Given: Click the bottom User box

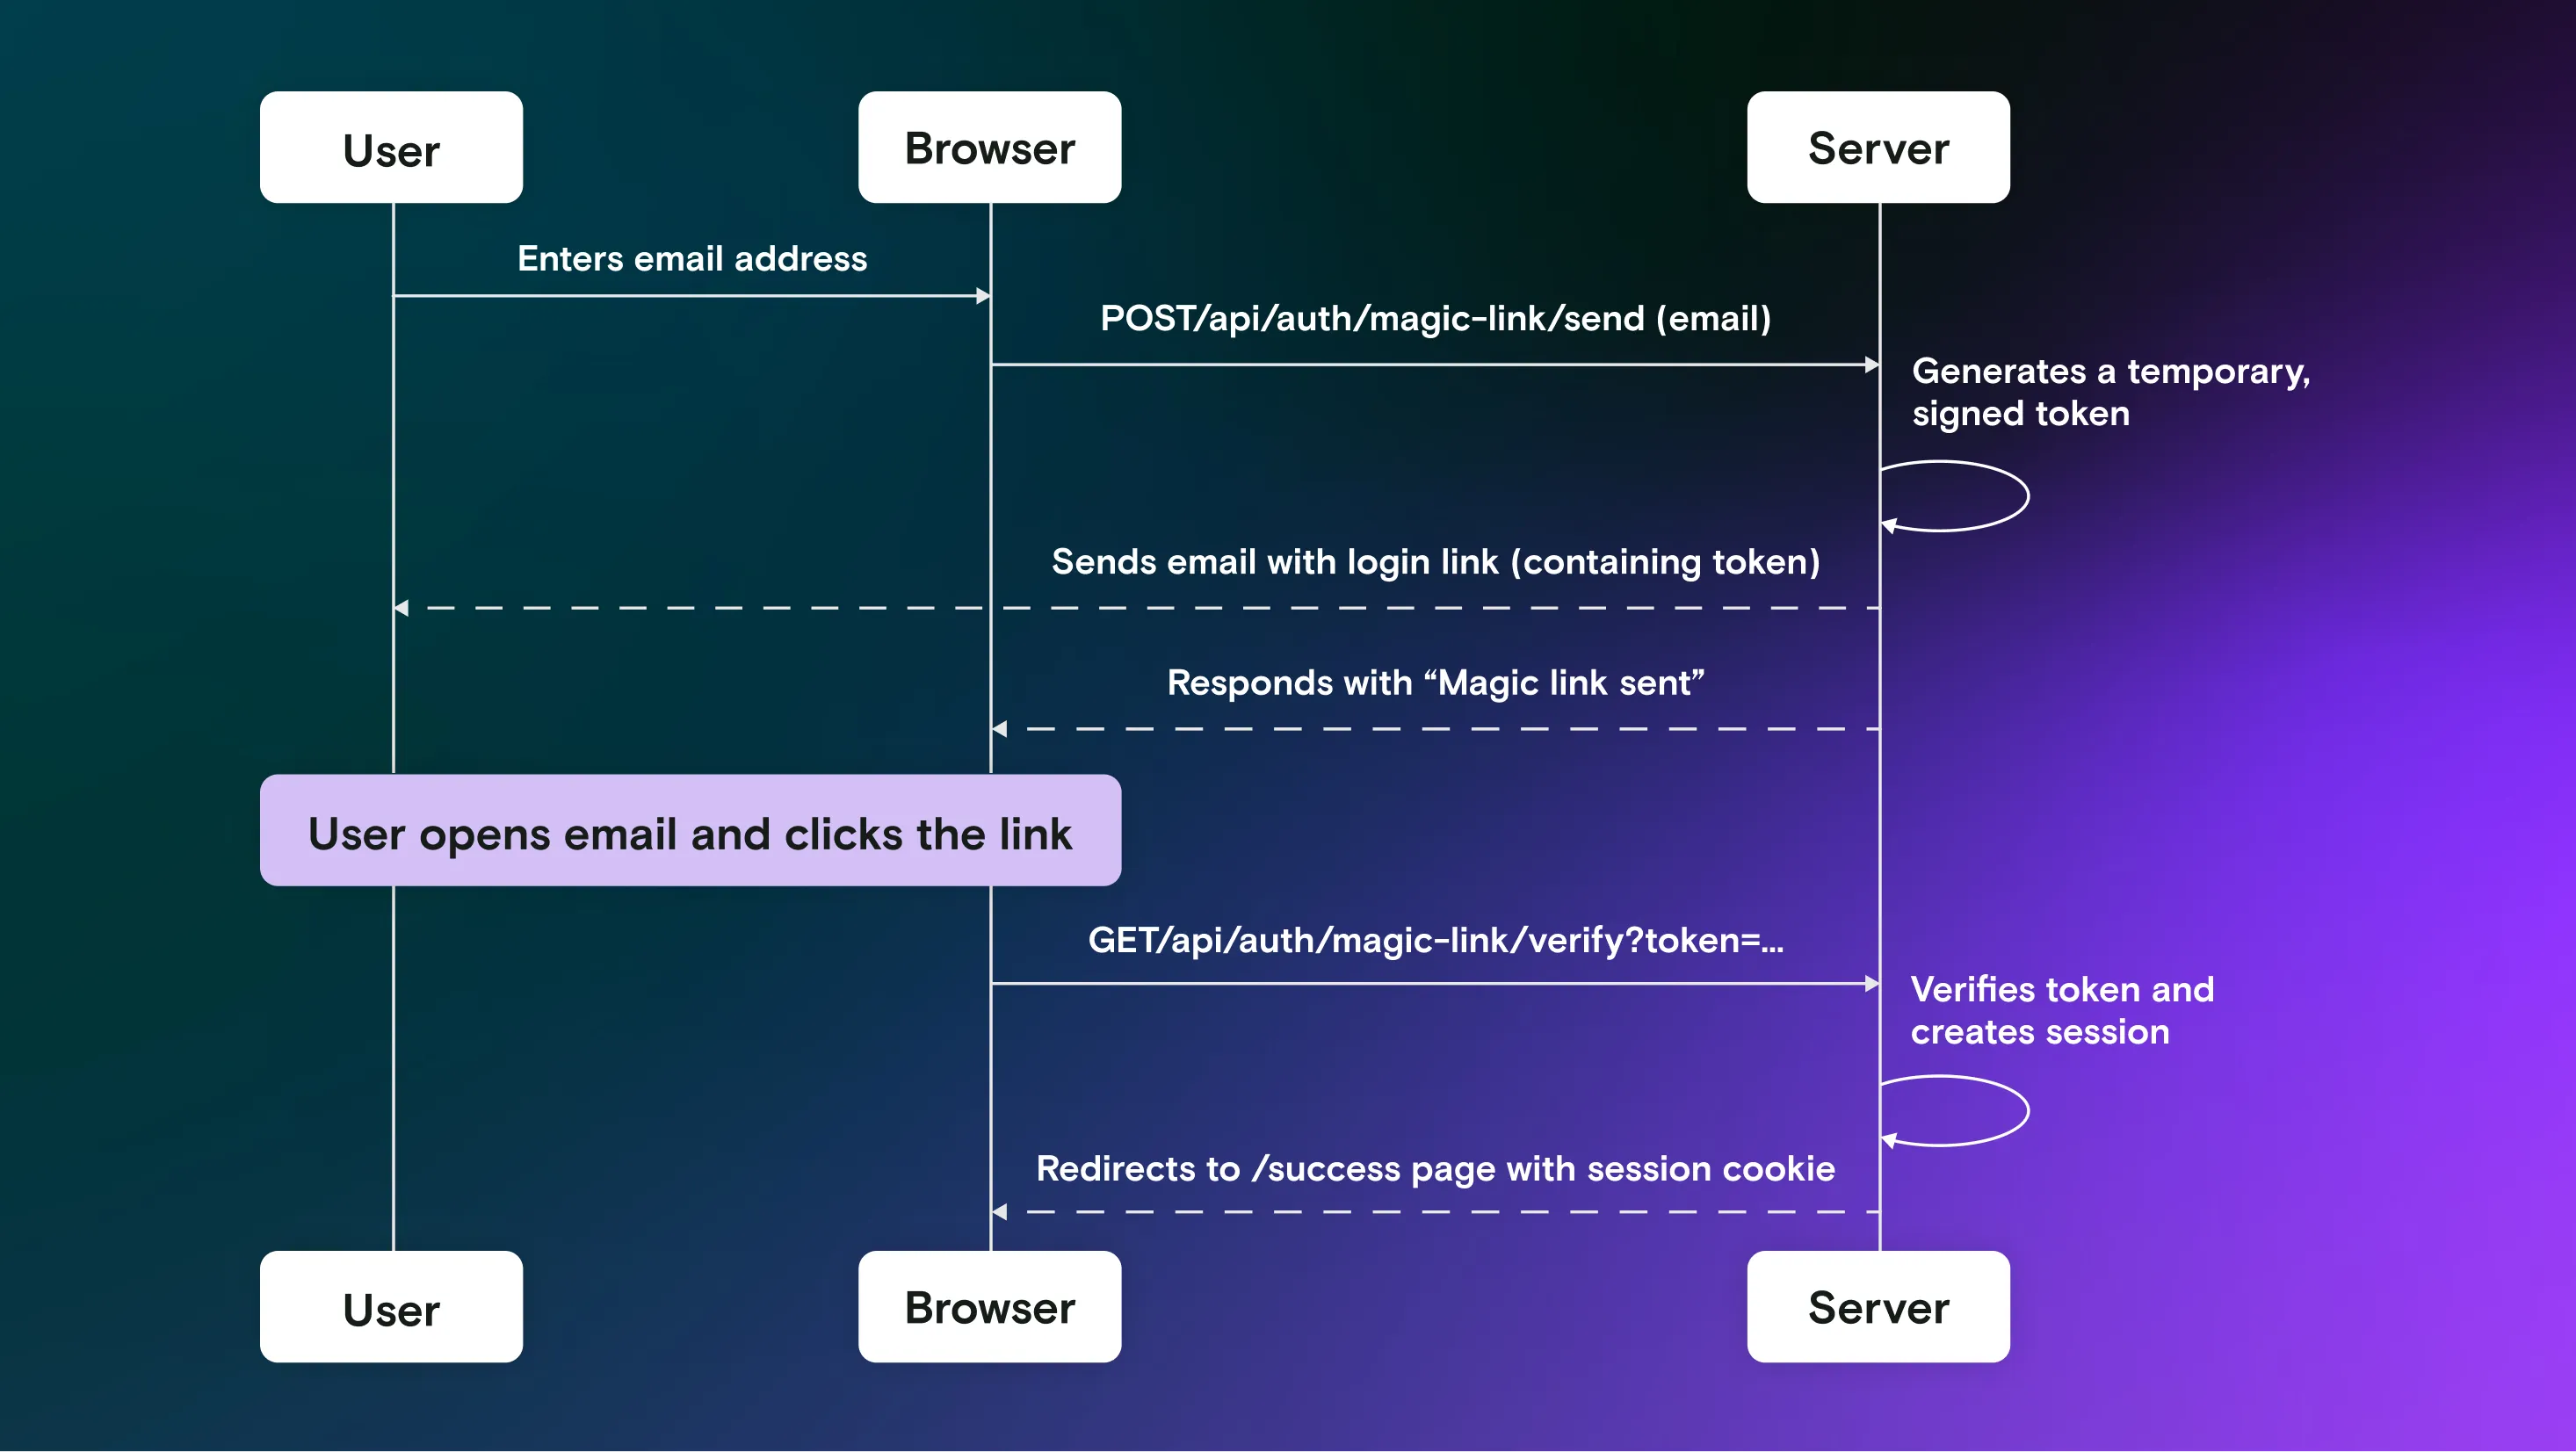Looking at the screenshot, I should click(x=390, y=1307).
